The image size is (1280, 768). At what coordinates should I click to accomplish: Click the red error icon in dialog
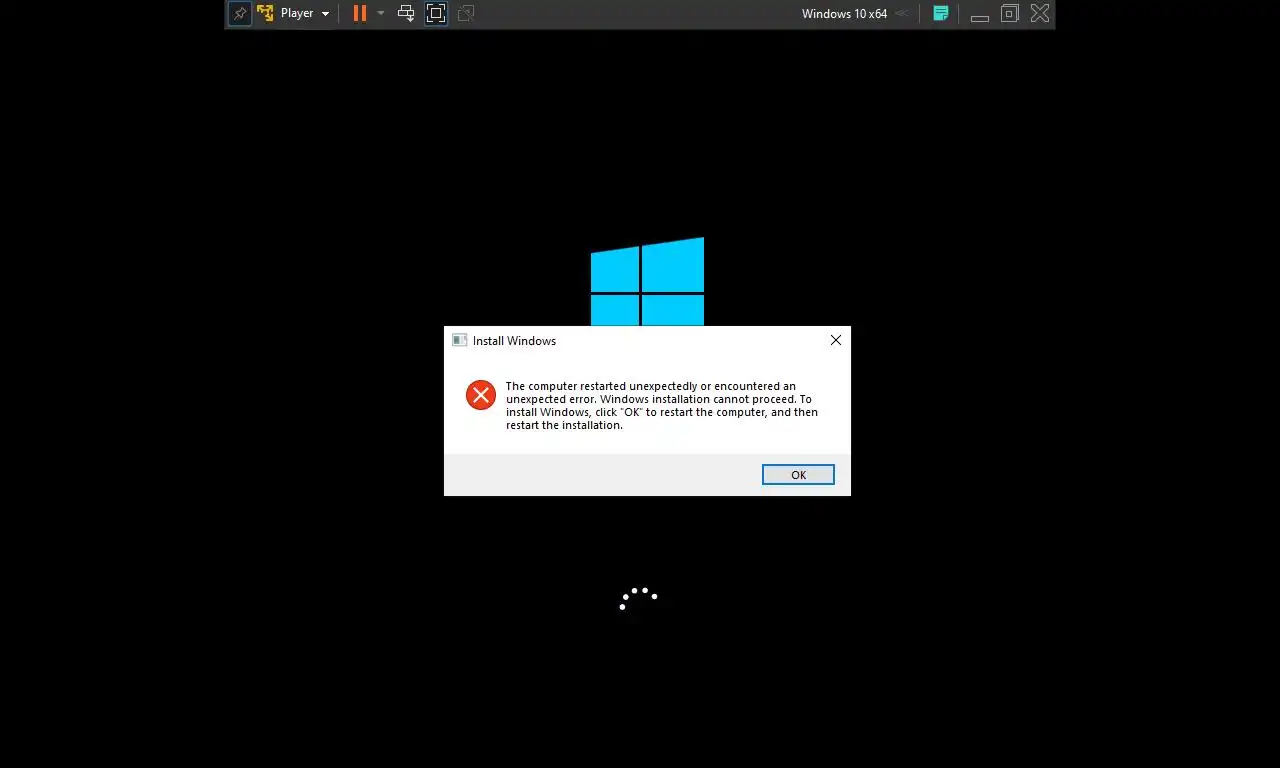click(481, 395)
